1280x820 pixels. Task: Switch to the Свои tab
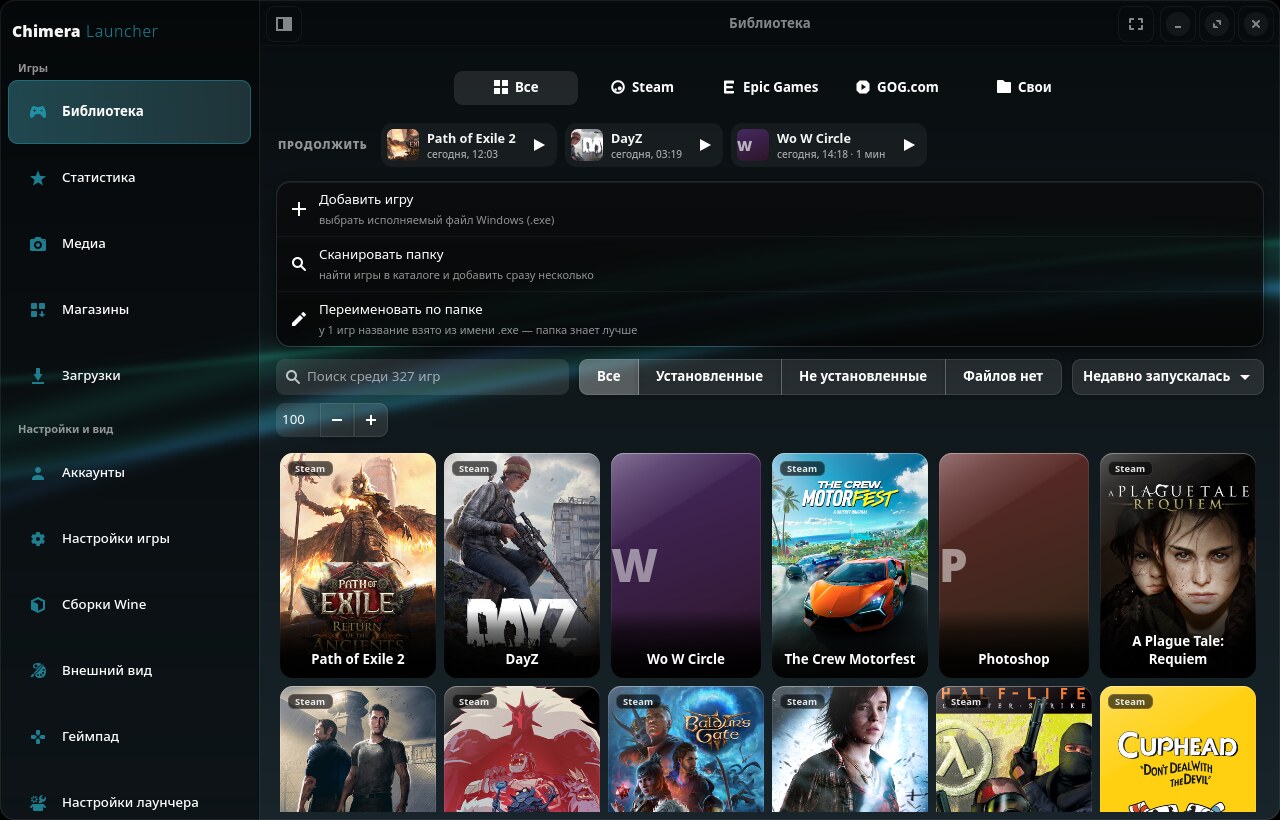pyautogui.click(x=1024, y=88)
